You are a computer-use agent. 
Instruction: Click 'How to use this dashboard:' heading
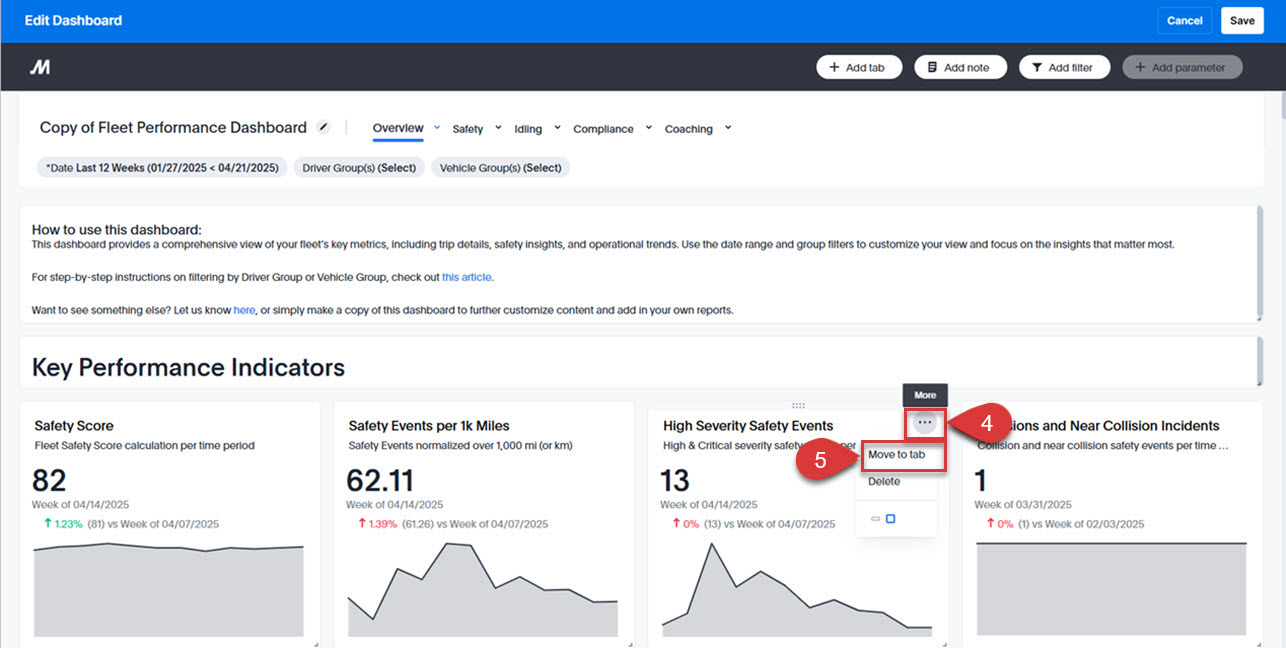116,230
